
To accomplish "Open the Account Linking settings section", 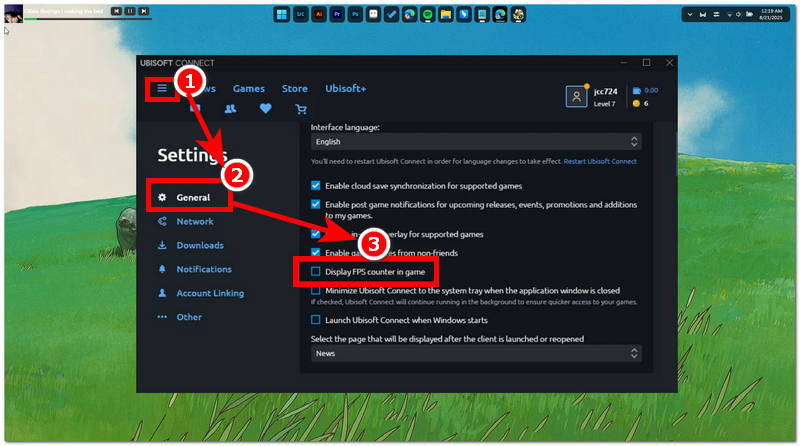I will point(210,293).
